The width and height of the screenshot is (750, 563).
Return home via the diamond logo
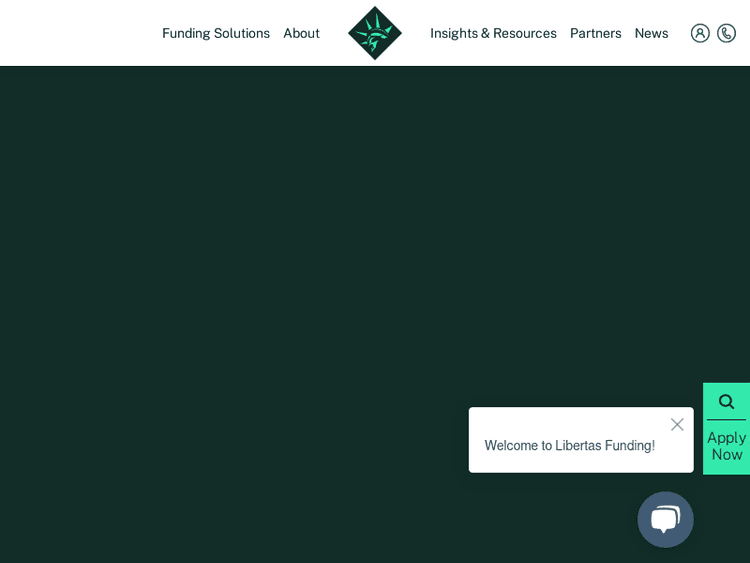coord(375,33)
